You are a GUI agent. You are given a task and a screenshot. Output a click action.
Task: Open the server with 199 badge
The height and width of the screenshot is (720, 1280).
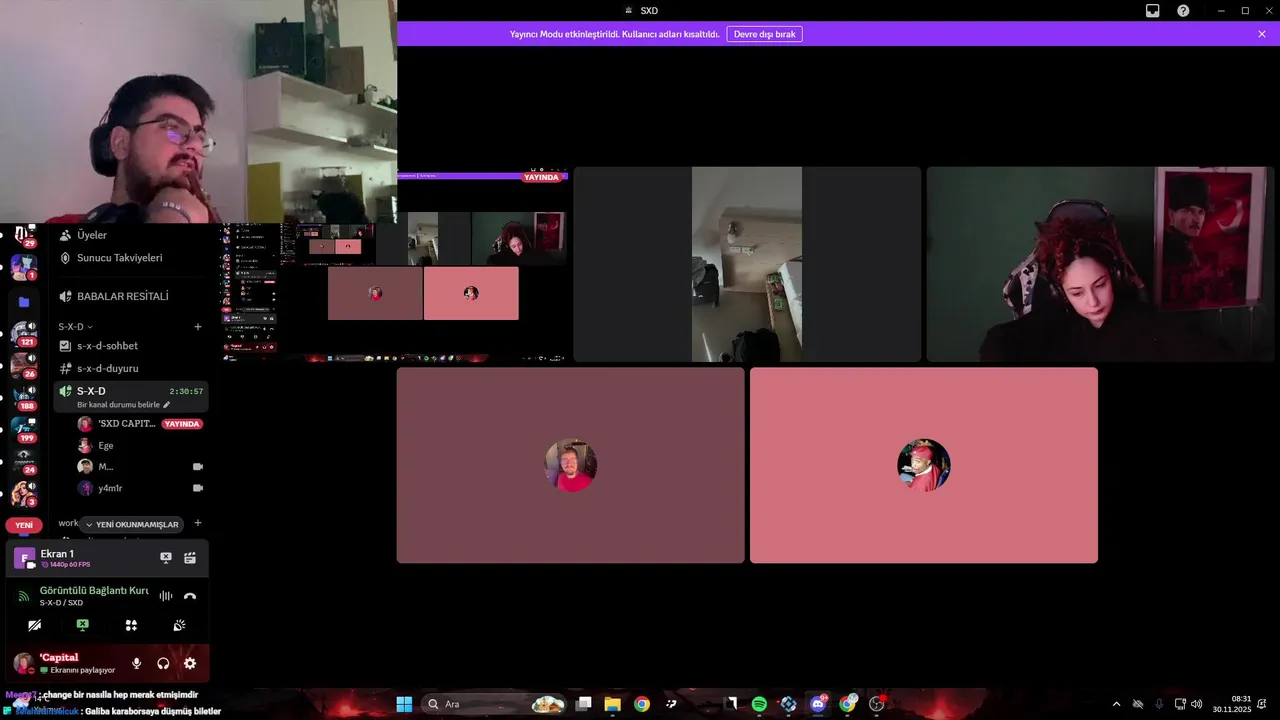point(23,429)
